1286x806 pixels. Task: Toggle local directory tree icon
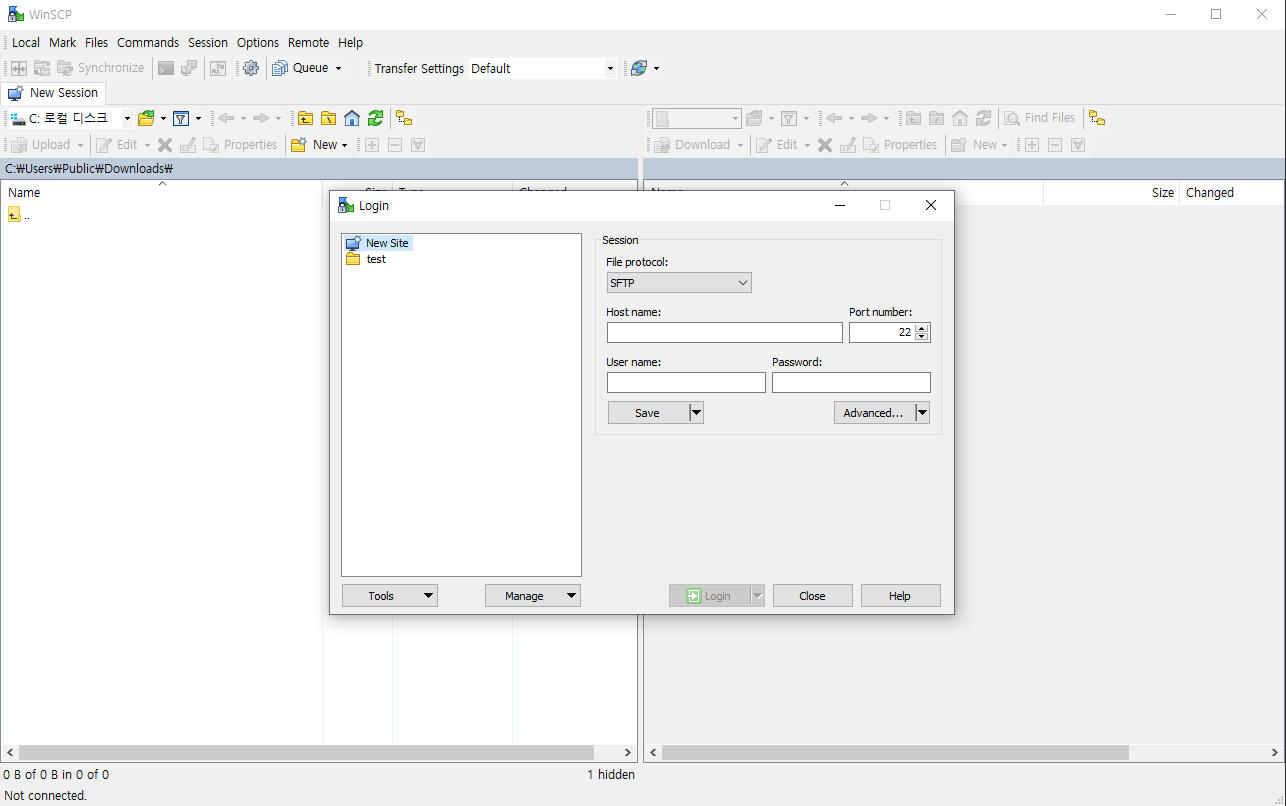pyautogui.click(x=404, y=118)
